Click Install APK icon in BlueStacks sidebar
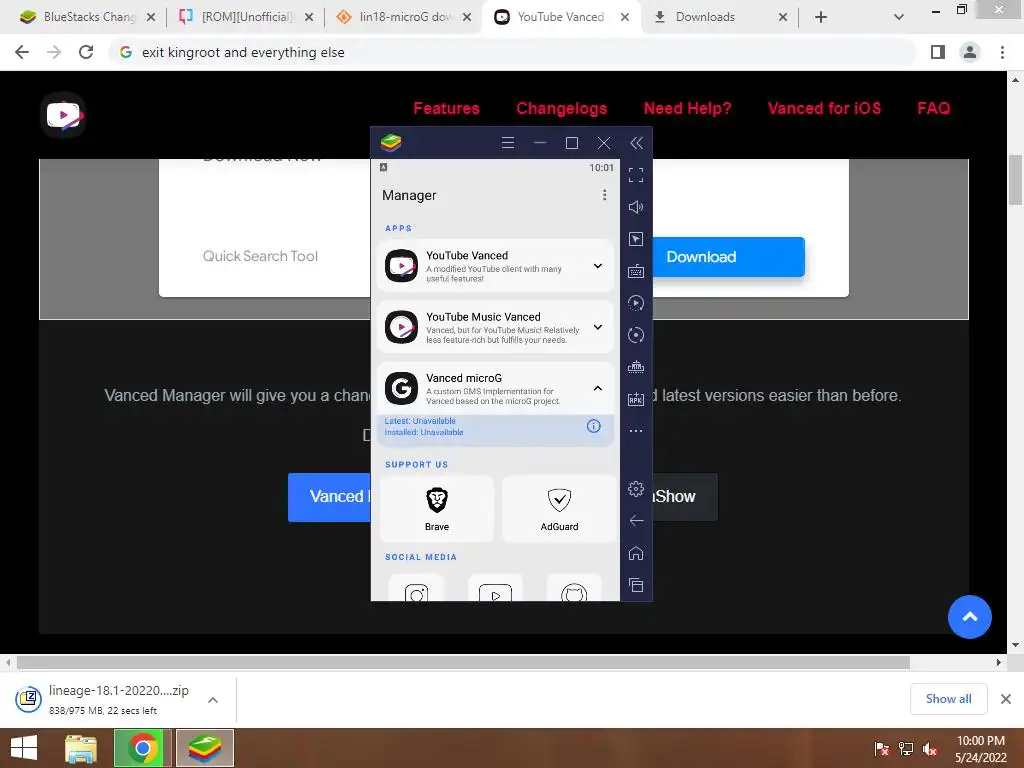Viewport: 1024px width, 768px height. [x=636, y=399]
